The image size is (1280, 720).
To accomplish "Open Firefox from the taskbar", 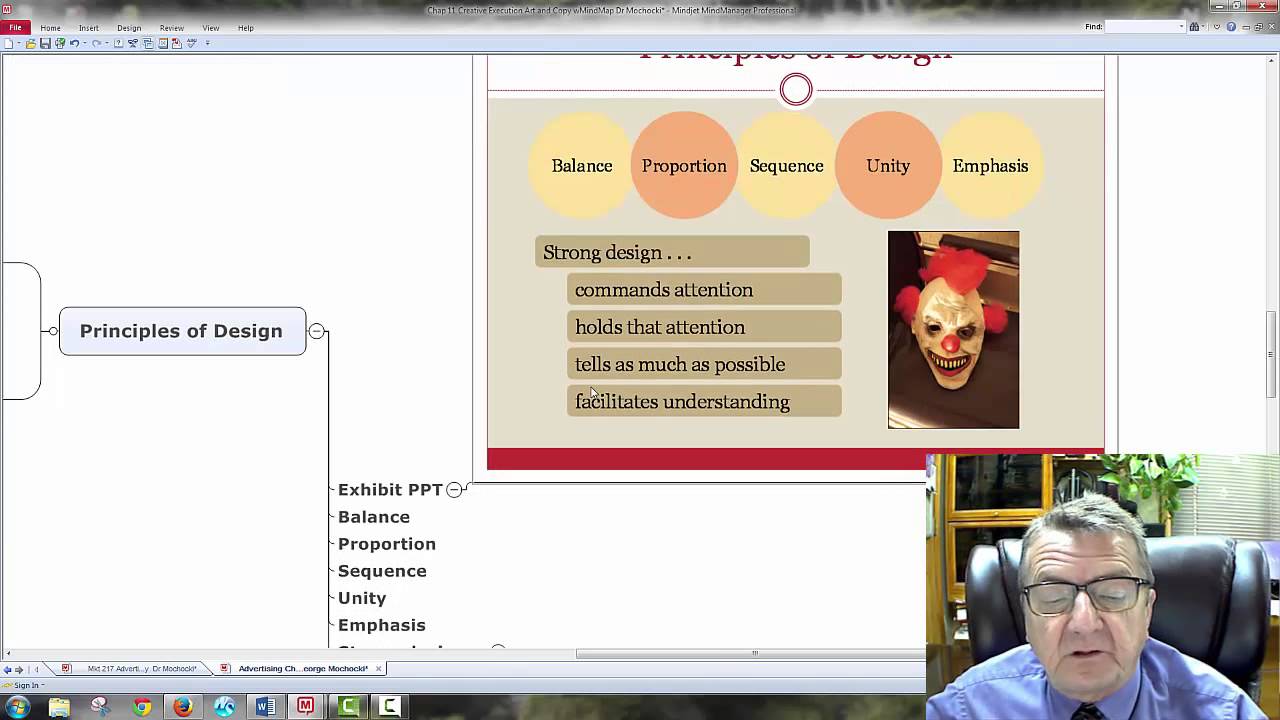I will click(x=182, y=707).
